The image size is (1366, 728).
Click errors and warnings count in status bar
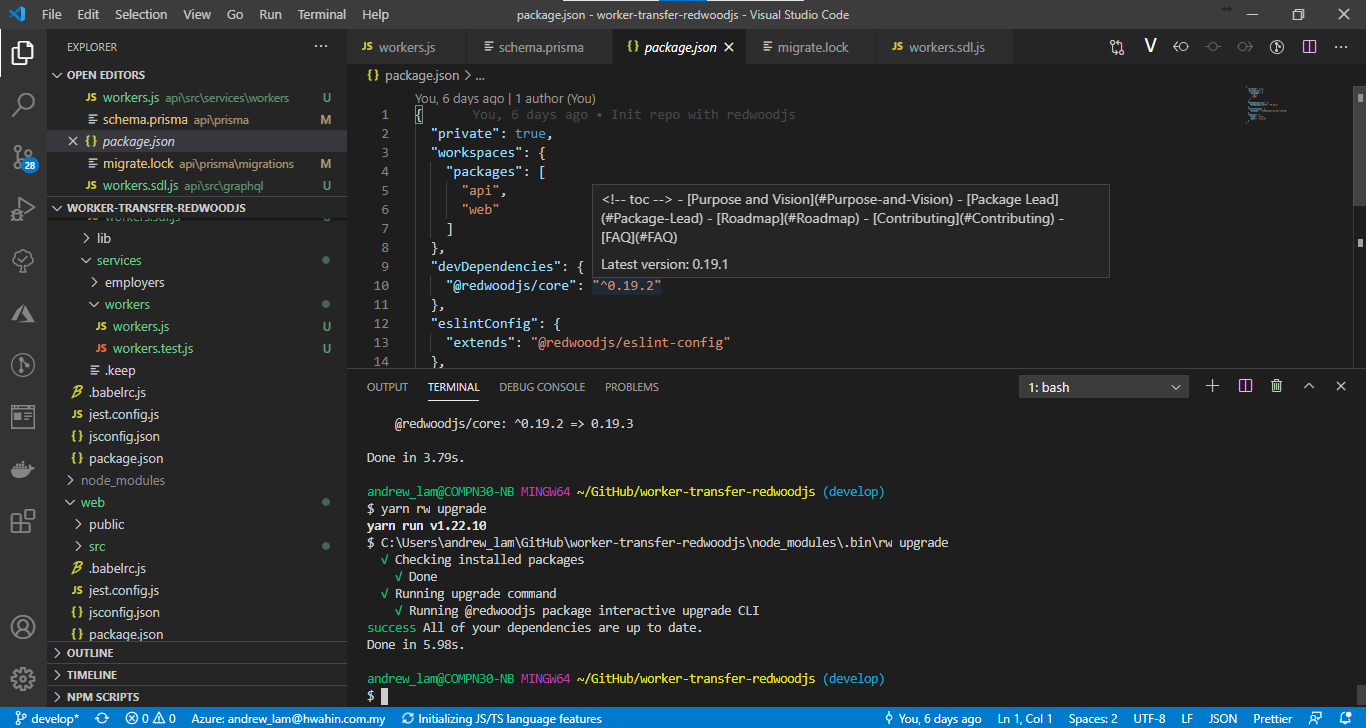(x=150, y=718)
